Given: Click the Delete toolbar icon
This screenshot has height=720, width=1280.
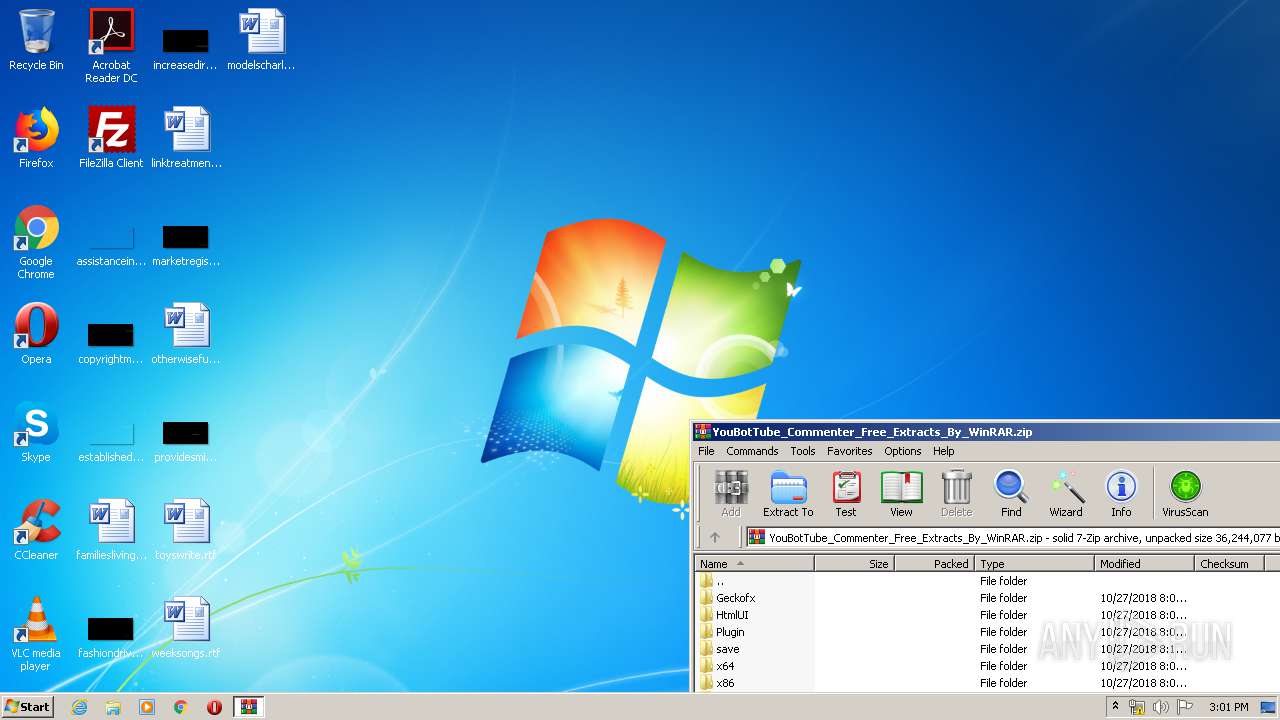Looking at the screenshot, I should (x=956, y=495).
